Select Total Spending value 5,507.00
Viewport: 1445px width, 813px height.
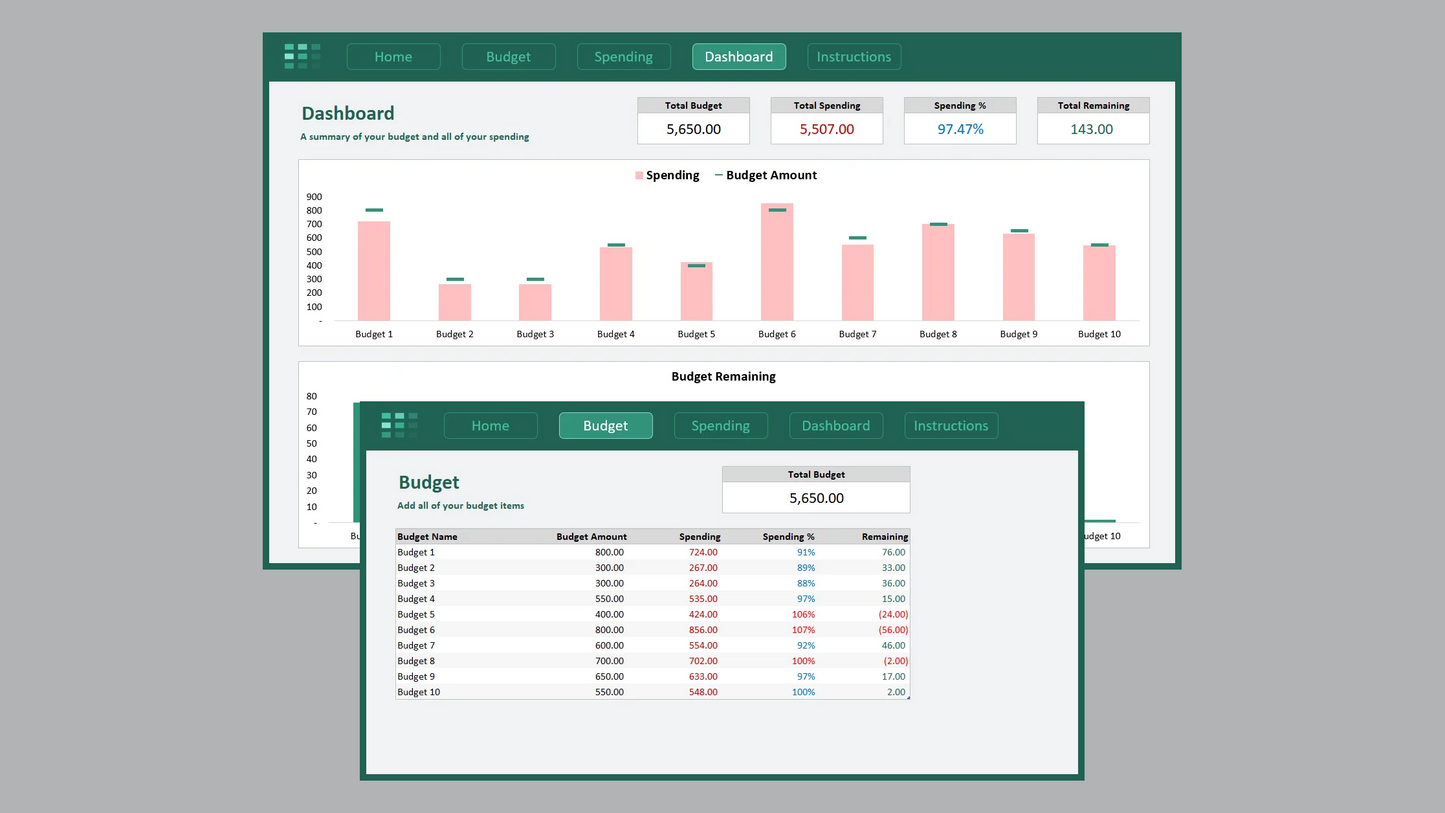[827, 129]
